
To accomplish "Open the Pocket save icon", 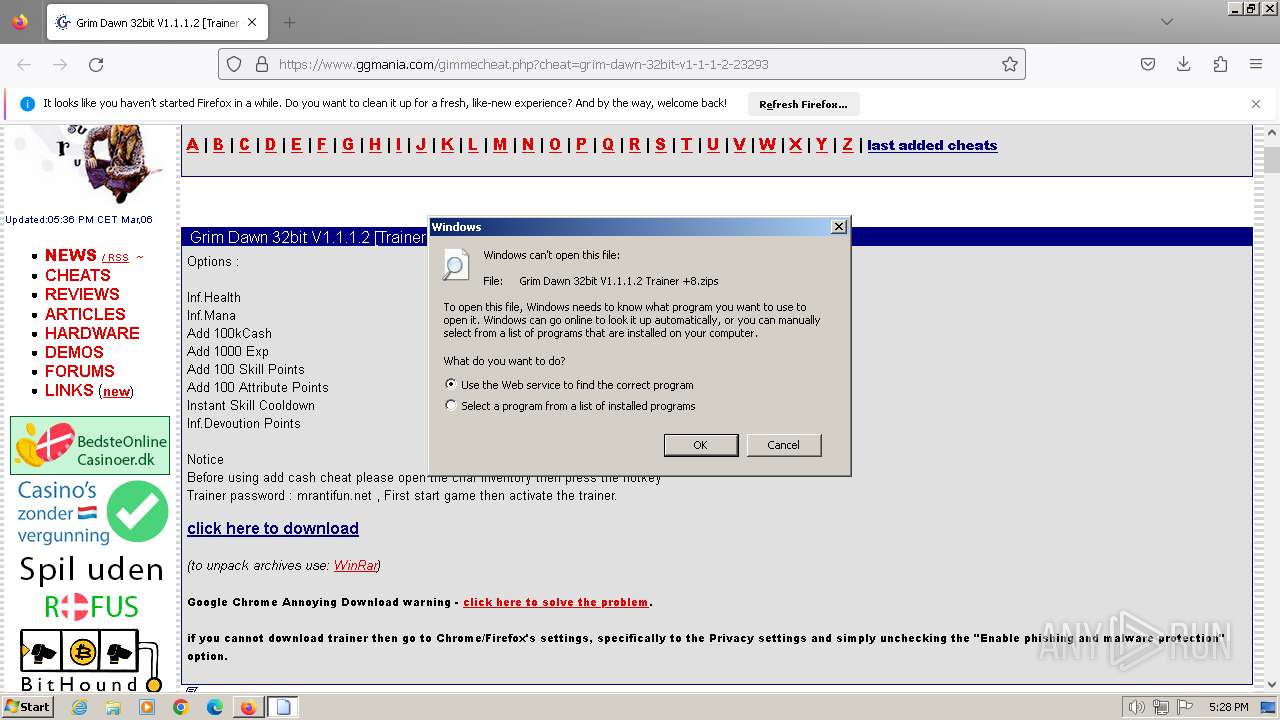I will [x=1148, y=64].
